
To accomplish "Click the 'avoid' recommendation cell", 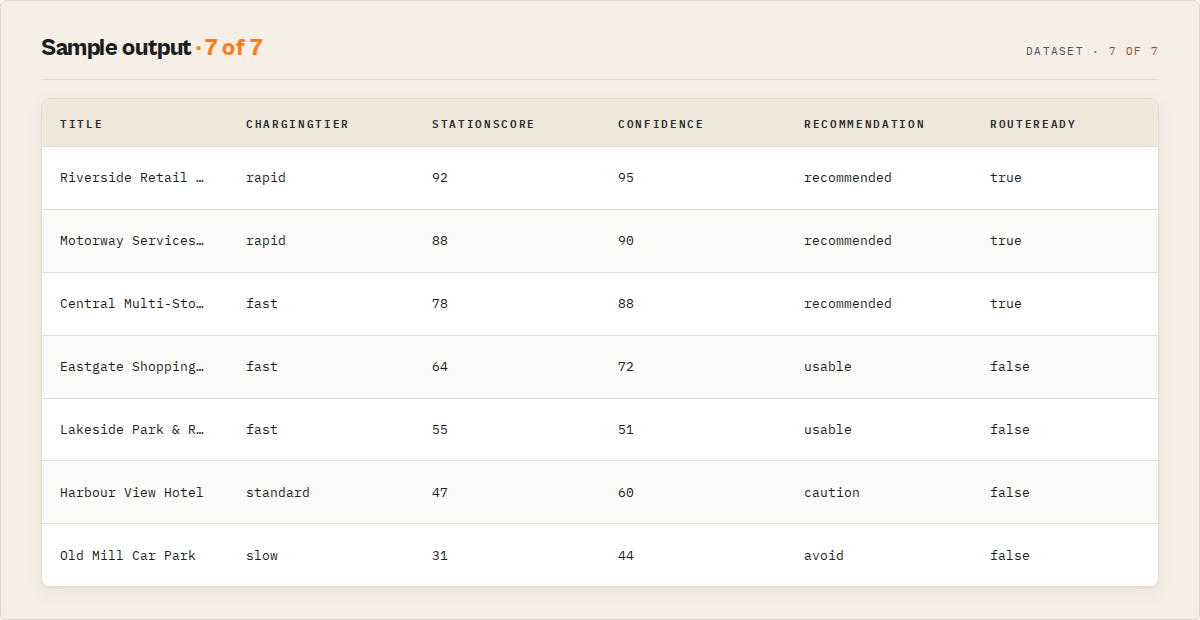I will (x=824, y=556).
